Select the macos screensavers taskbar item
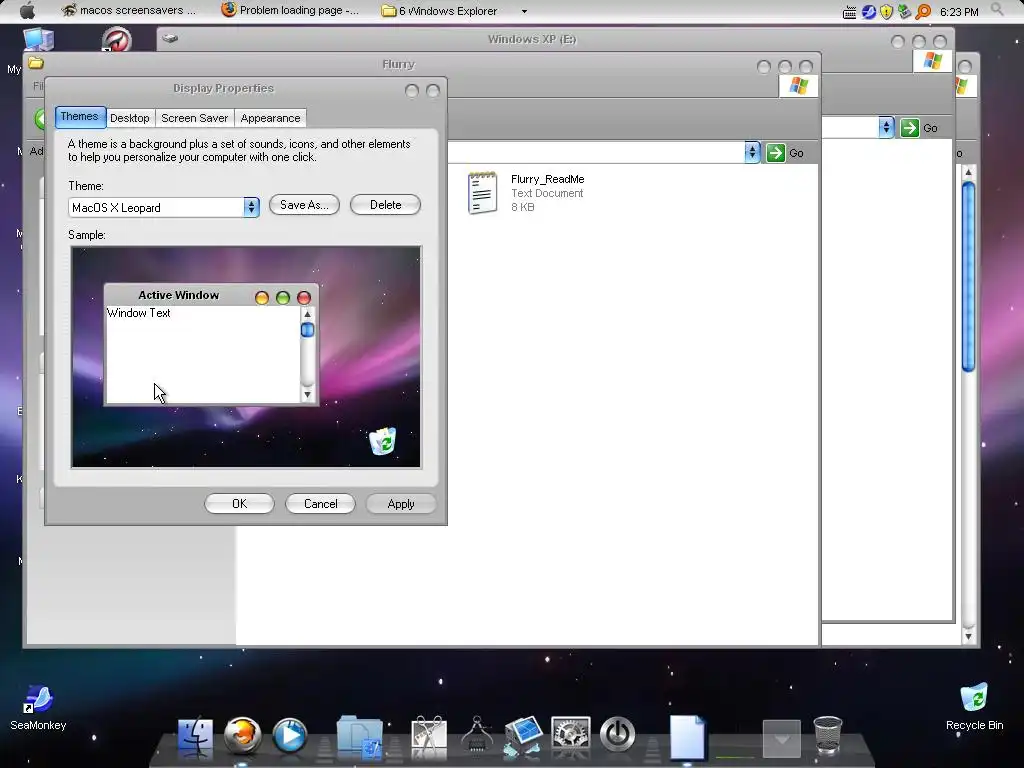This screenshot has height=768, width=1024. tap(129, 10)
